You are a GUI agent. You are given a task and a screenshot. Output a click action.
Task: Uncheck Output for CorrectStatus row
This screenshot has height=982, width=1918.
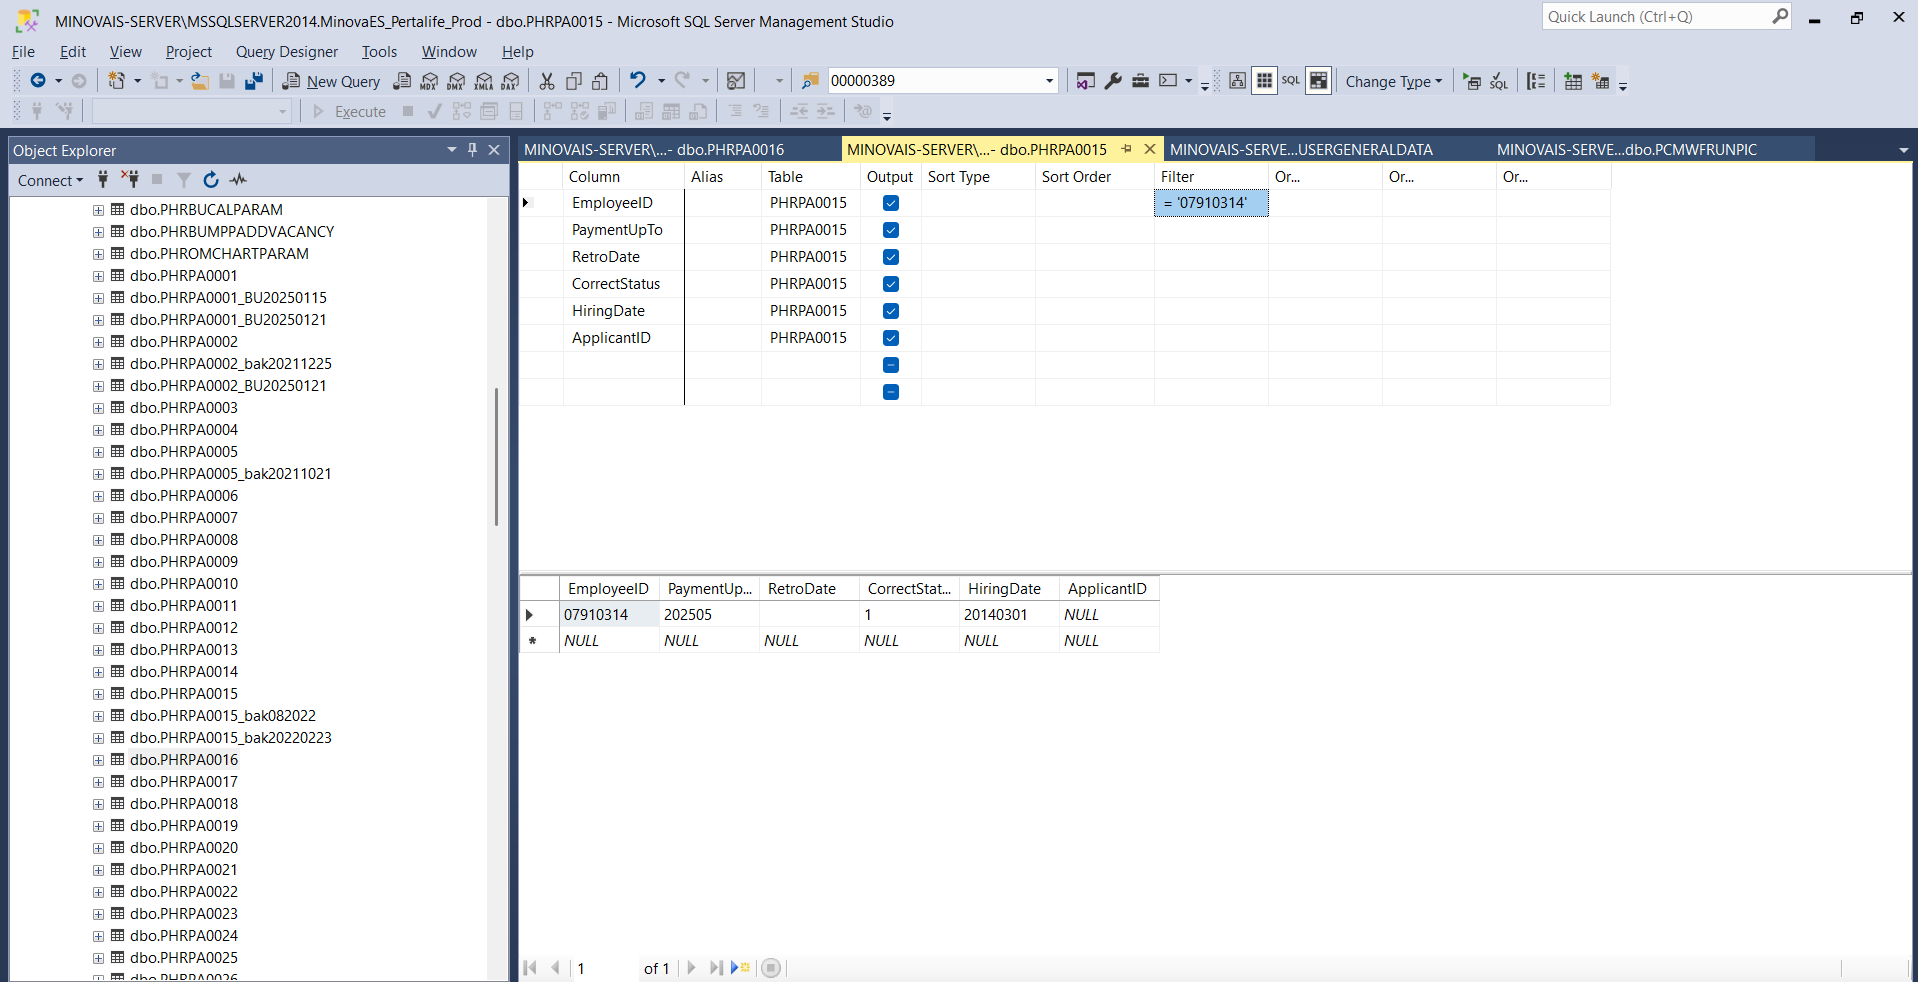click(891, 284)
